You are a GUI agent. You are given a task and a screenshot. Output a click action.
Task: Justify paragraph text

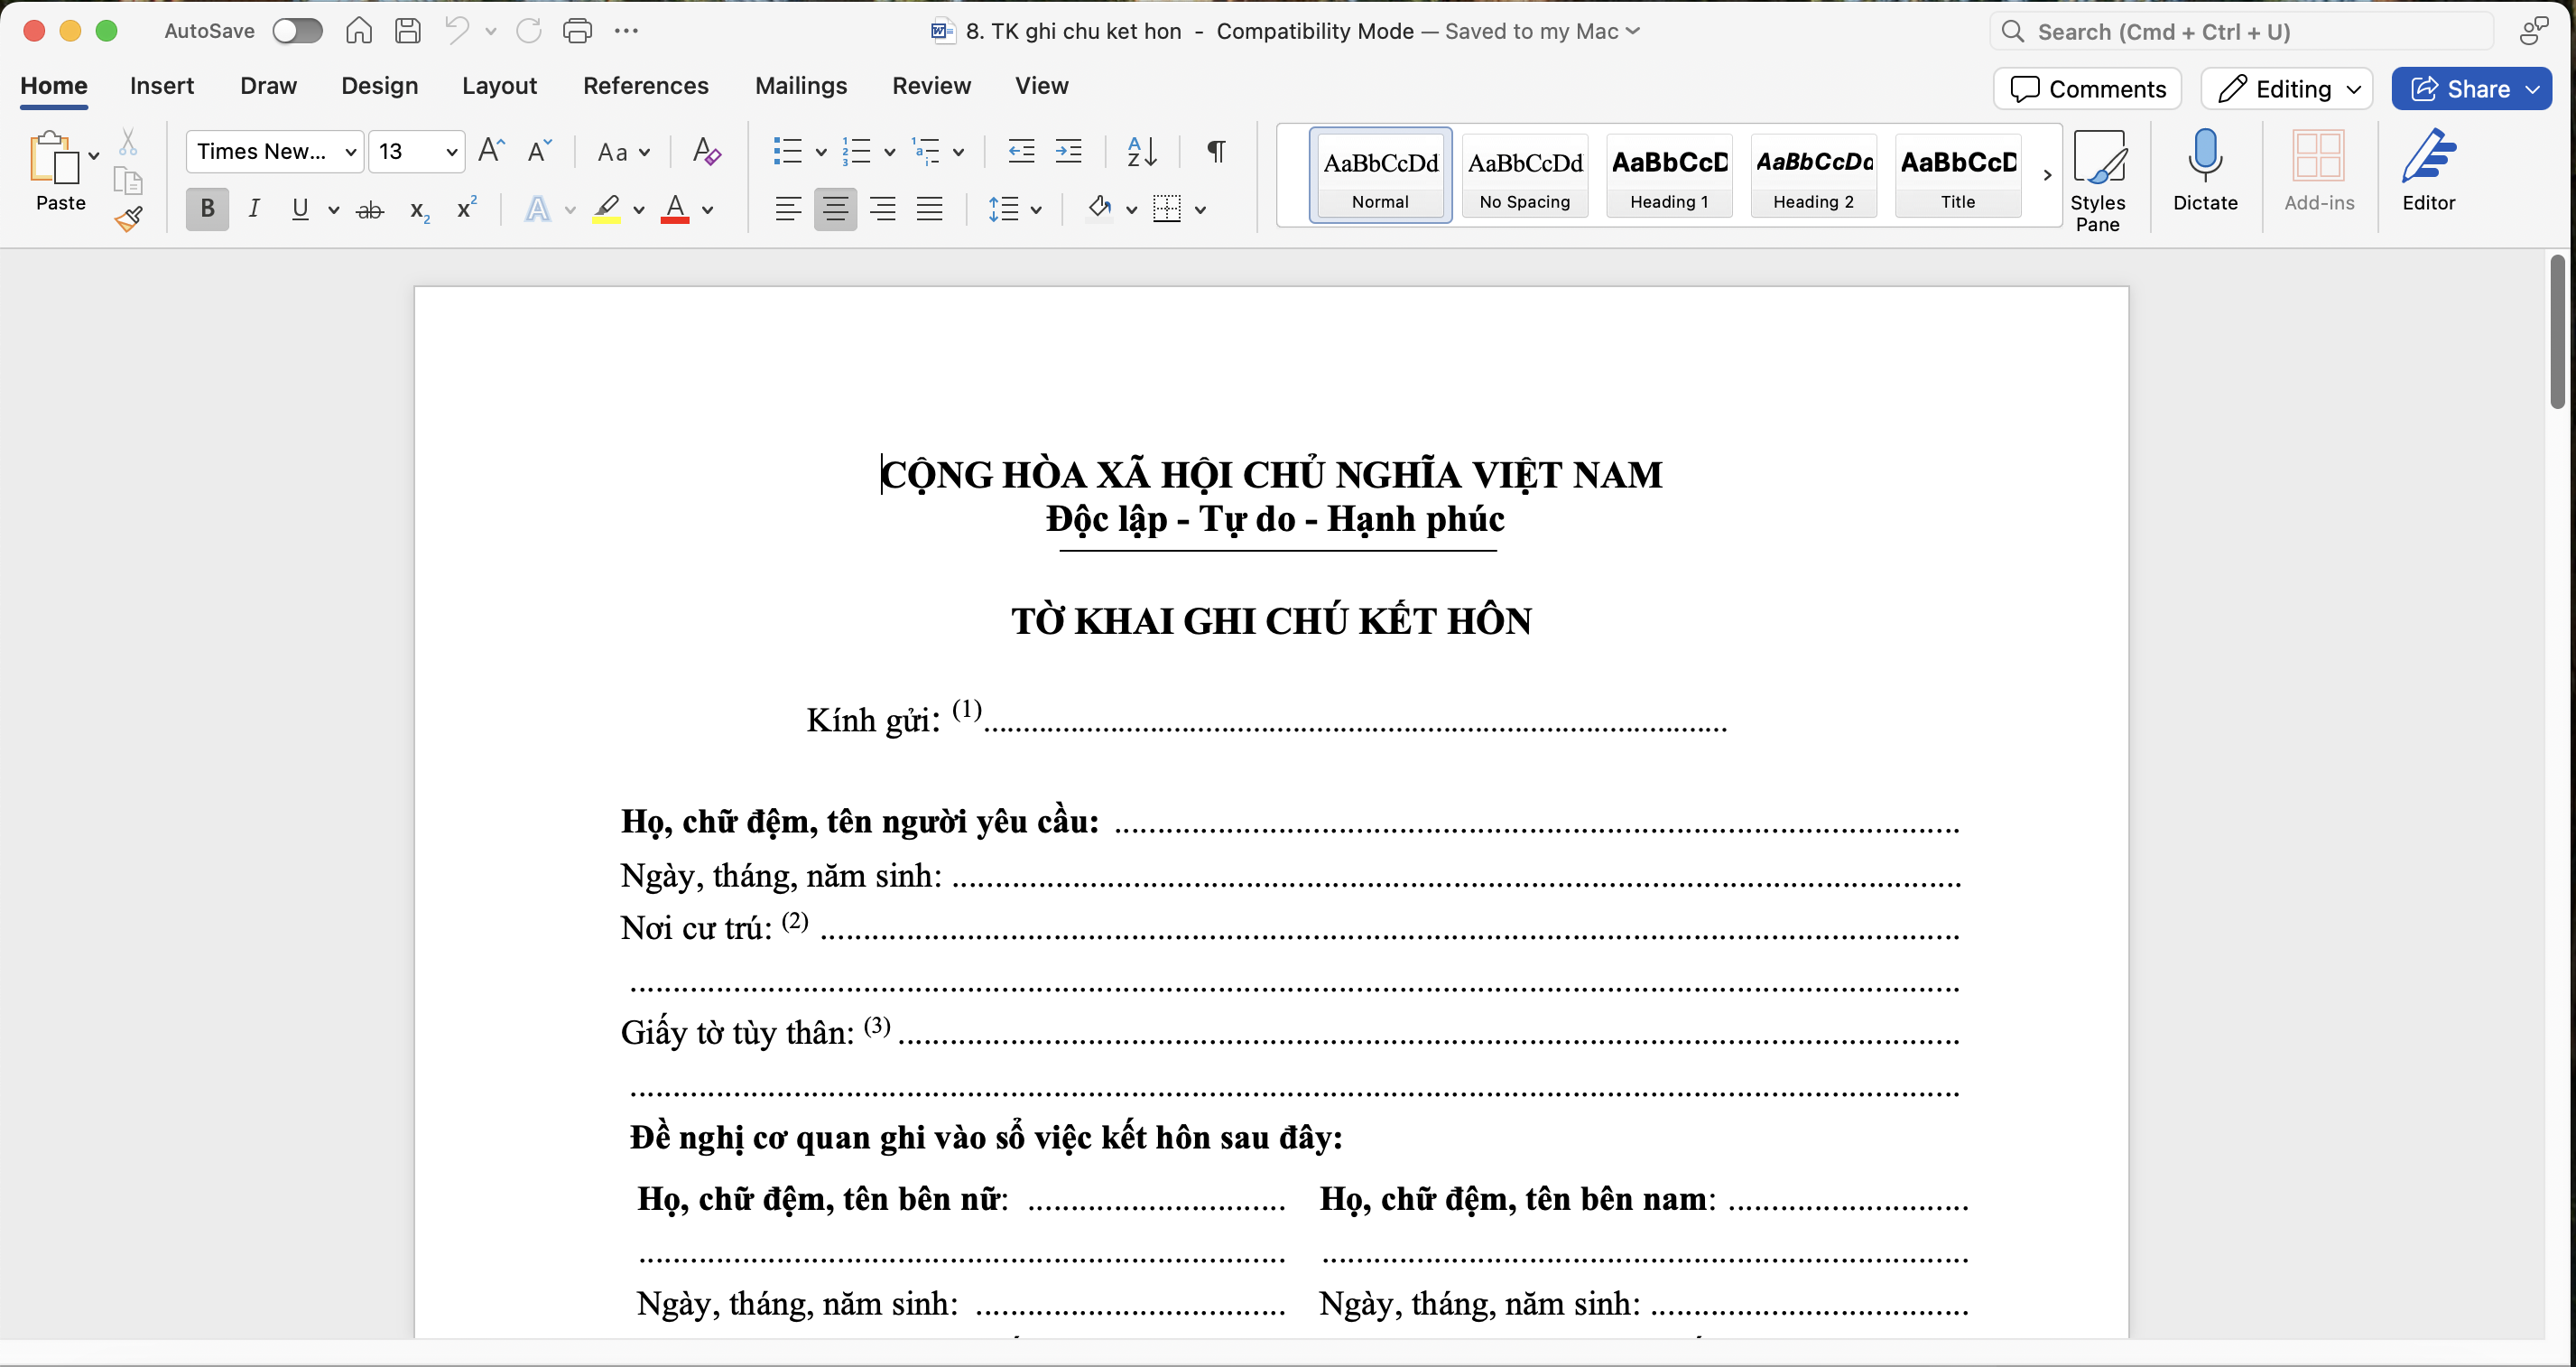(930, 209)
